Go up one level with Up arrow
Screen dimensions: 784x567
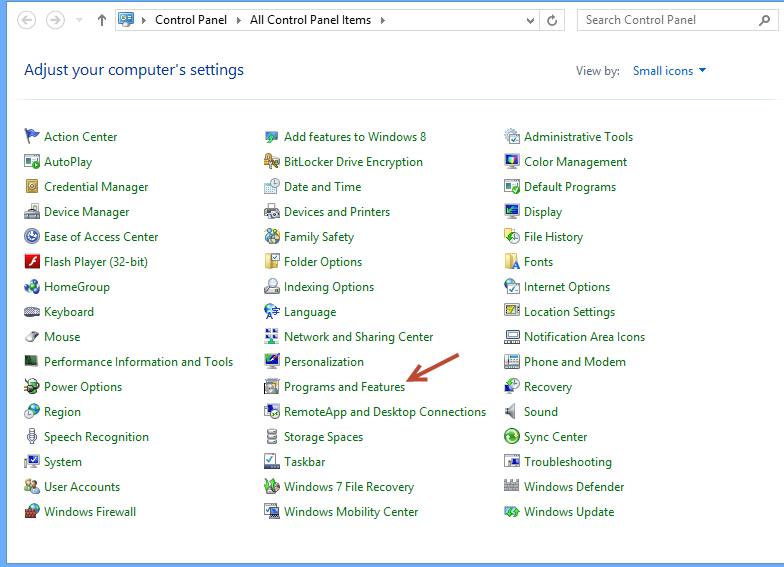coord(102,20)
